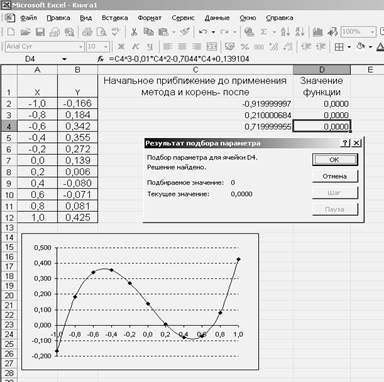Select column C header

pyautogui.click(x=196, y=70)
